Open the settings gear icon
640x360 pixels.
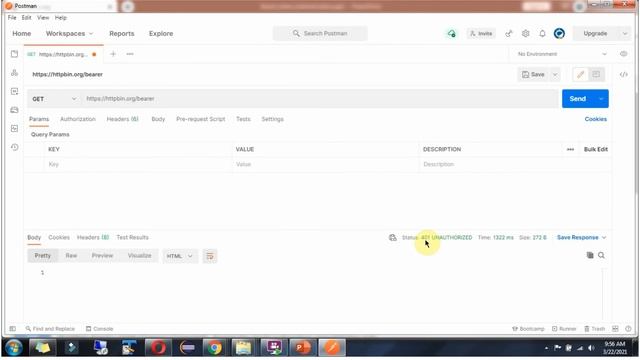pos(526,33)
